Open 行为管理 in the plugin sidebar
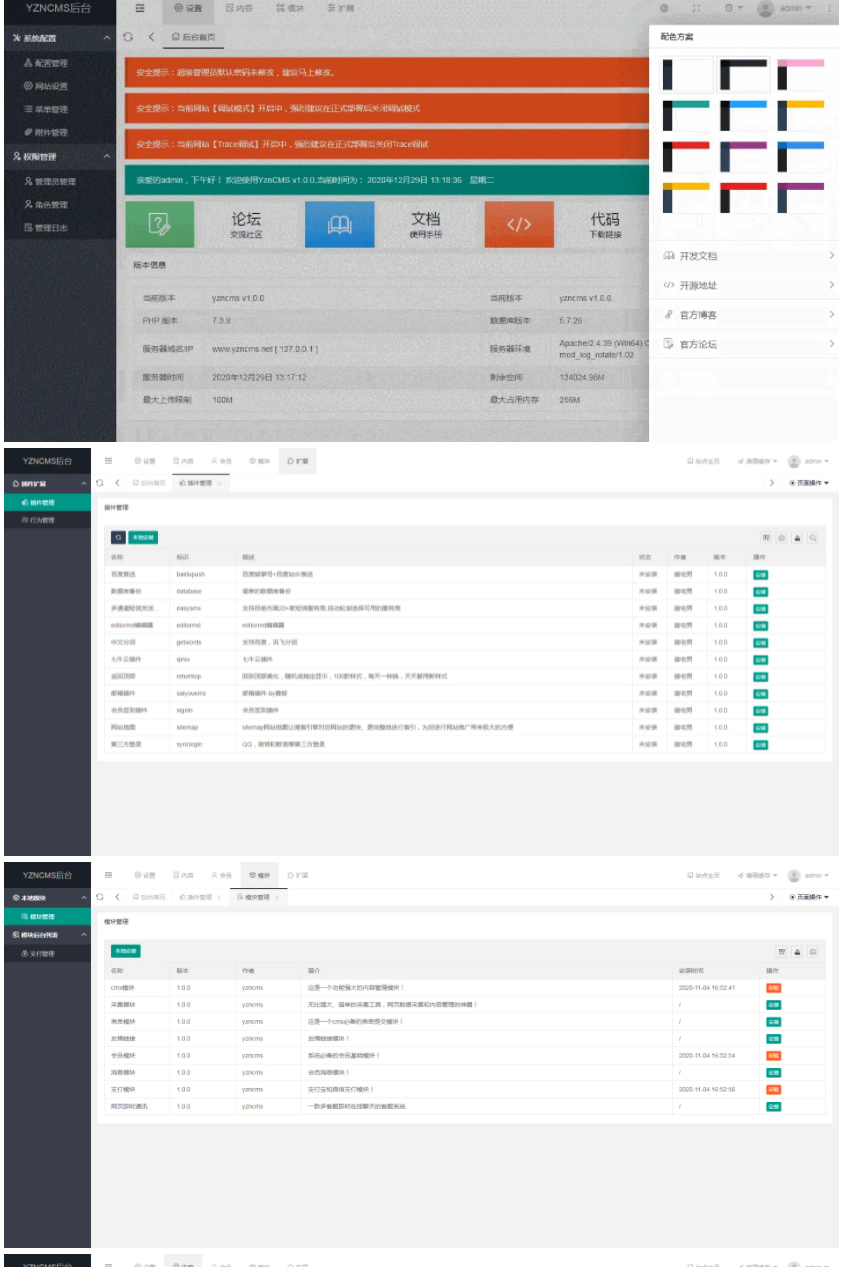Viewport: 851px width, 1267px height. (41, 520)
